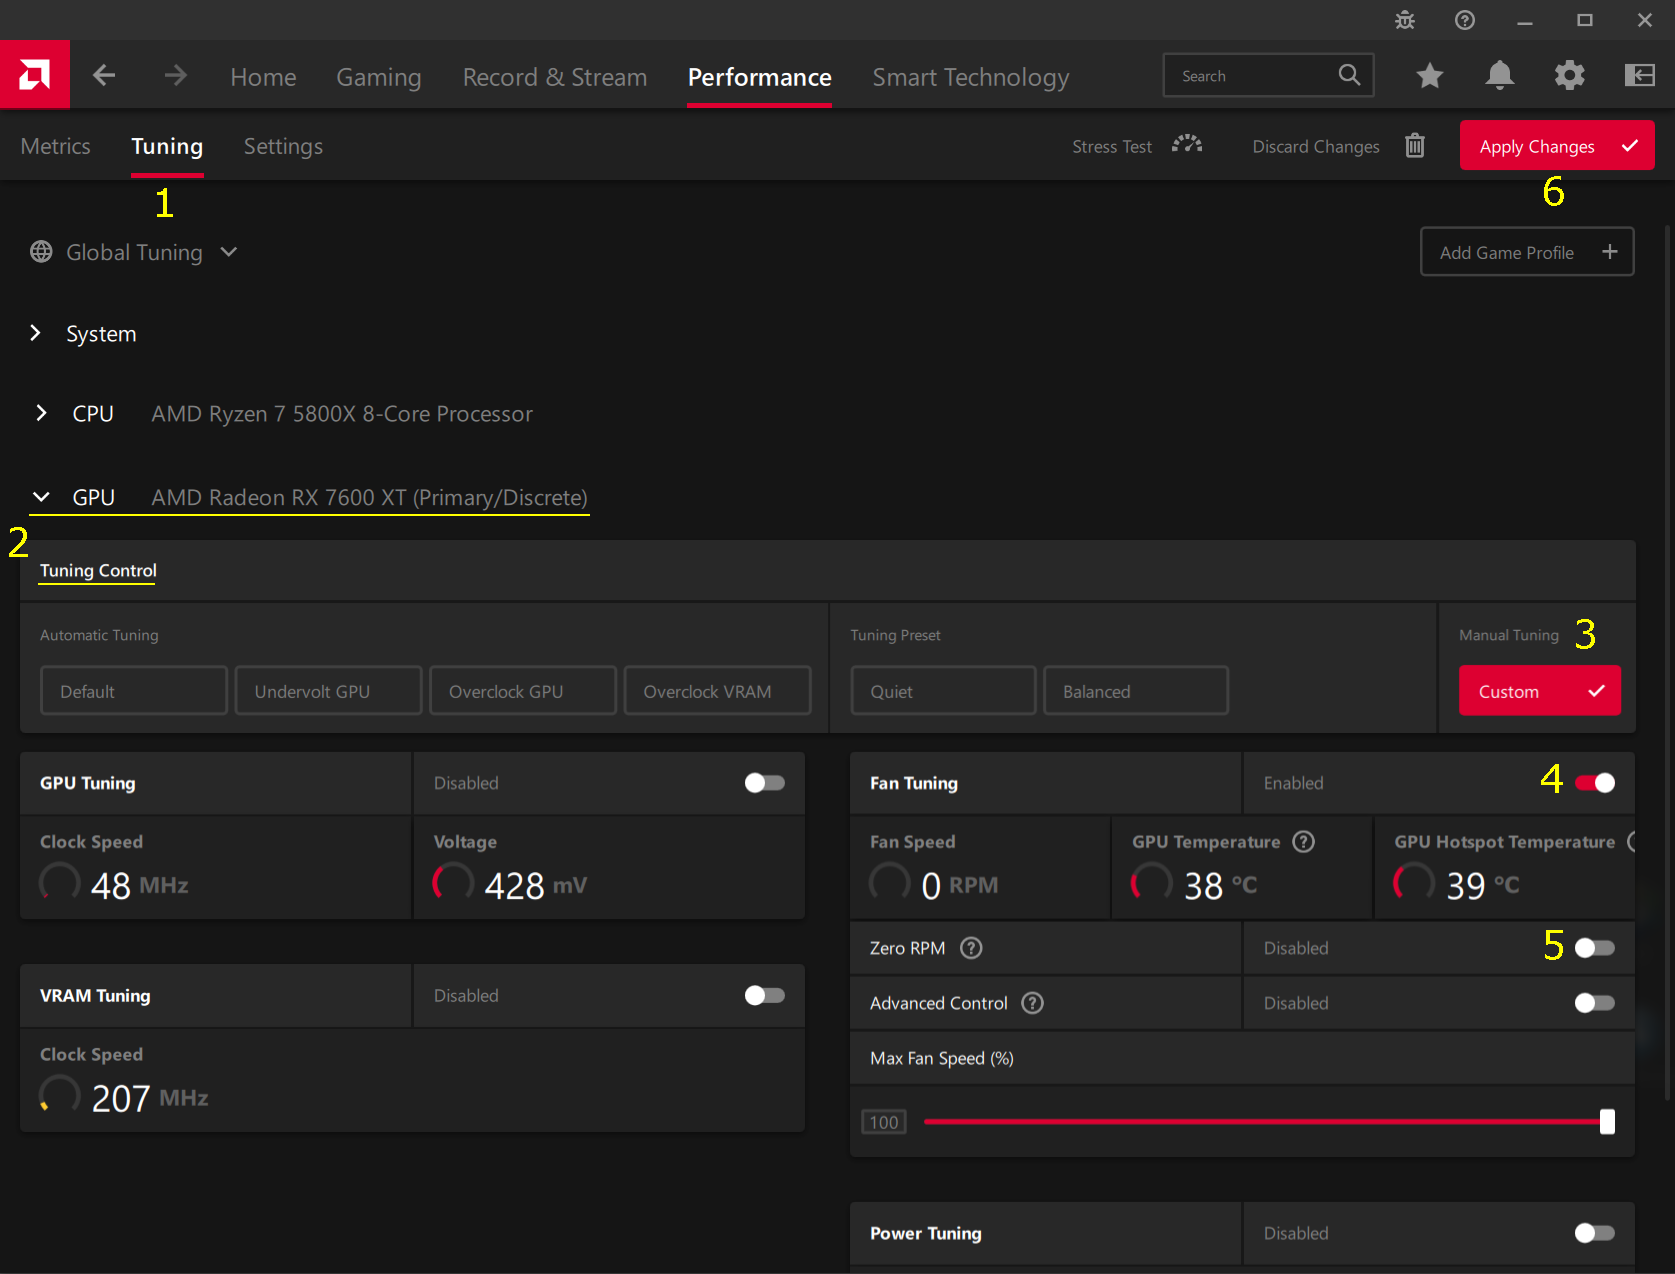
Task: Open the Zero RPM help icon
Action: pyautogui.click(x=971, y=948)
